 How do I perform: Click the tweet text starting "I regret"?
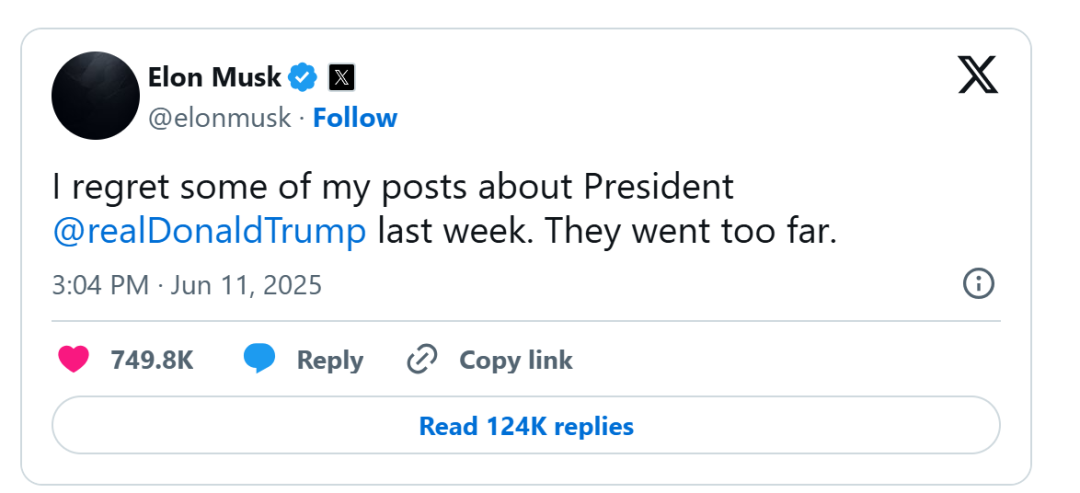pos(392,186)
